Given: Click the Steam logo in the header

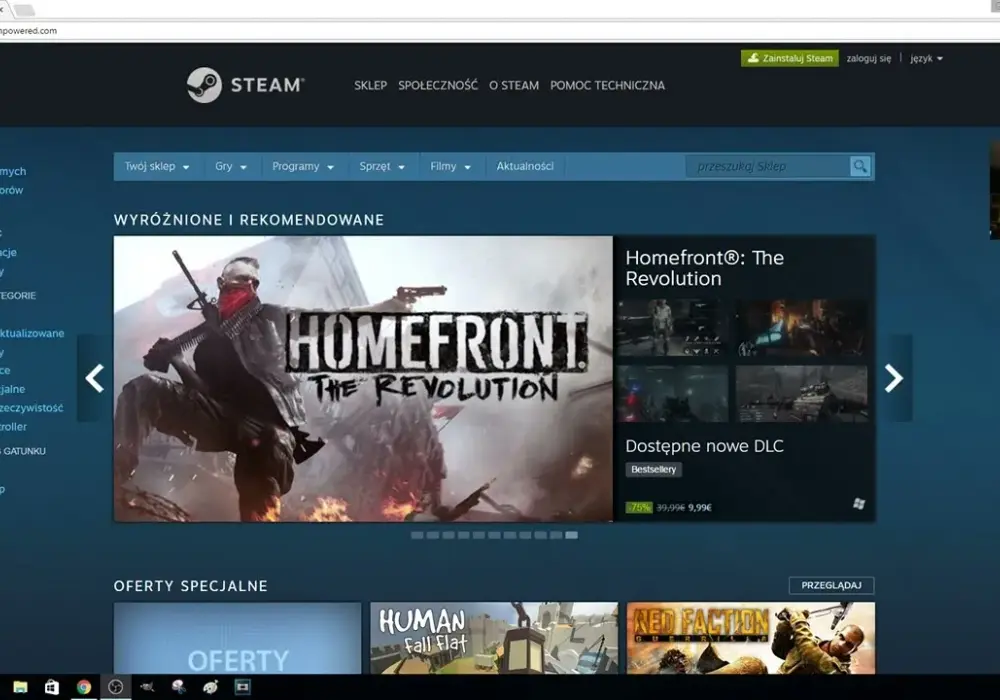Looking at the screenshot, I should tap(246, 85).
